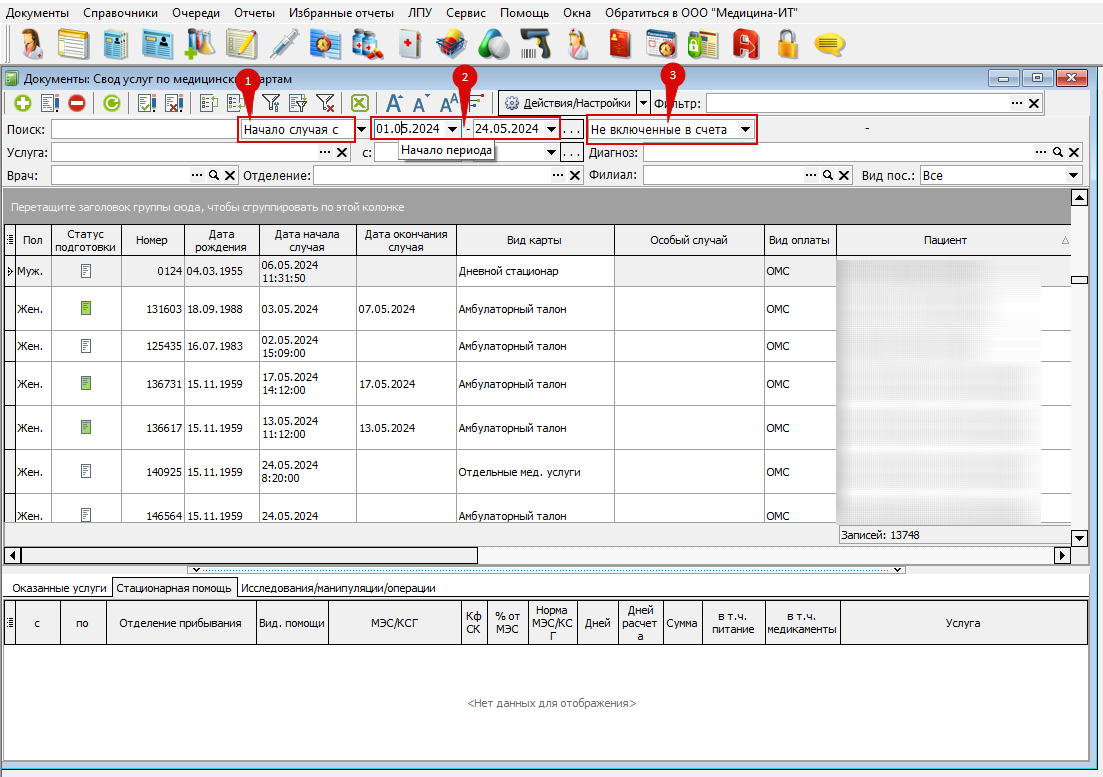
Task: Open the barcode scanner icon
Action: pyautogui.click(x=535, y=44)
